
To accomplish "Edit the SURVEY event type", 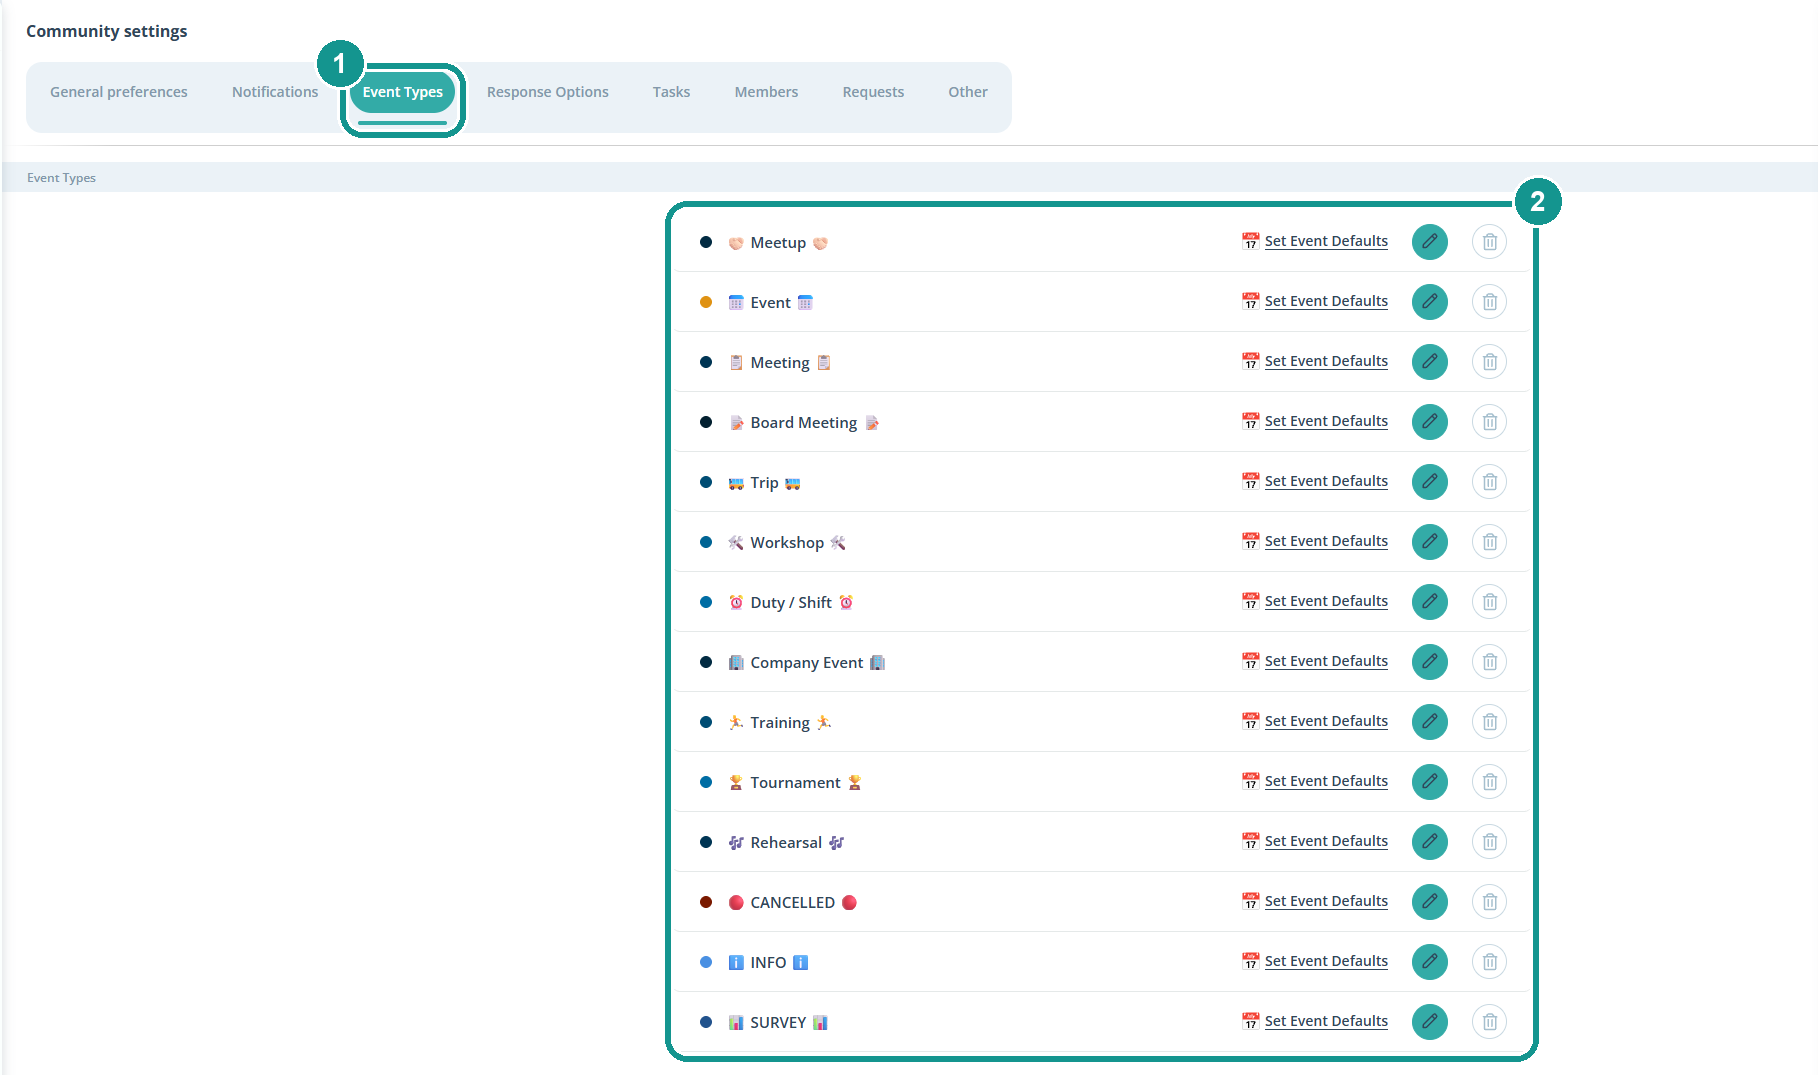I will (1429, 1022).
